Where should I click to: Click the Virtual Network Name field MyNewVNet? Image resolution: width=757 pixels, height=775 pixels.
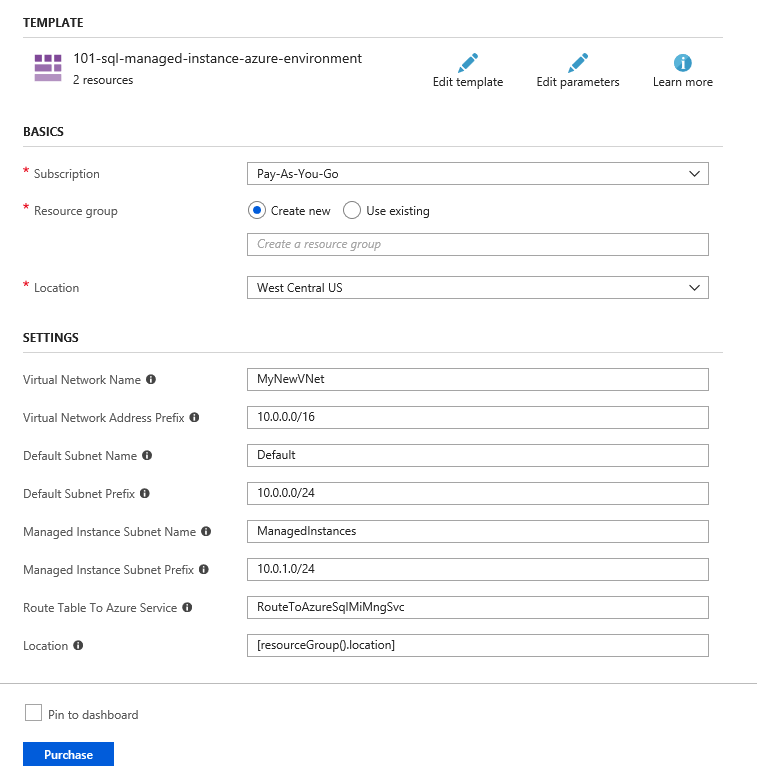click(x=478, y=380)
